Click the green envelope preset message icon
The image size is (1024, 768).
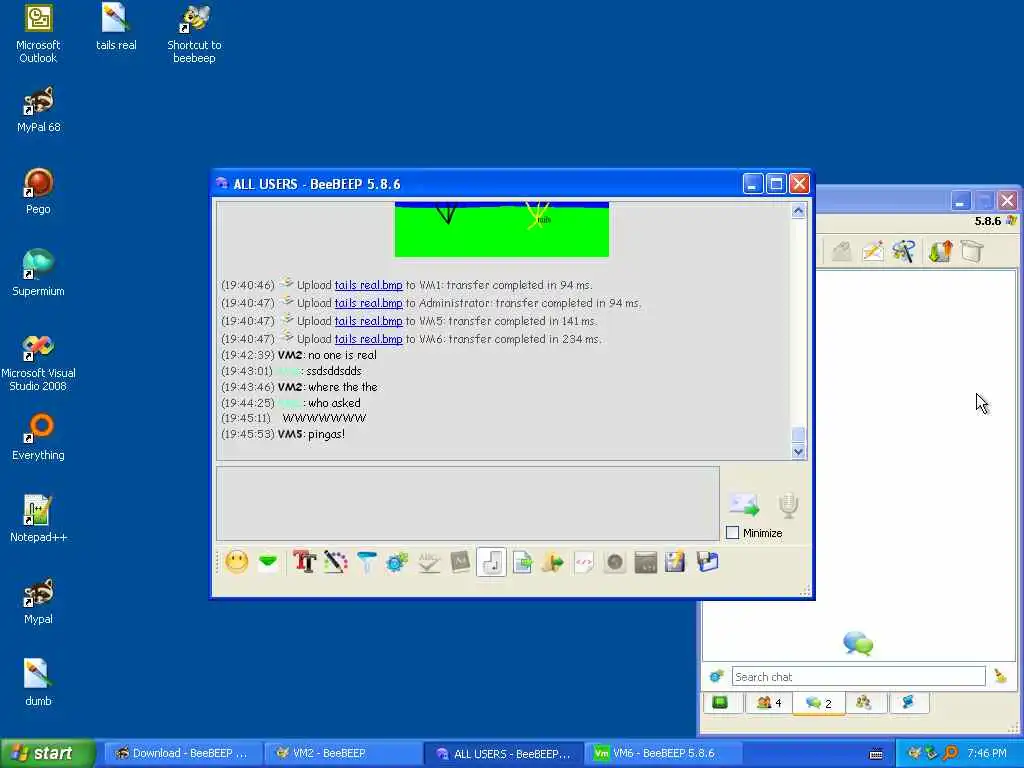(268, 562)
